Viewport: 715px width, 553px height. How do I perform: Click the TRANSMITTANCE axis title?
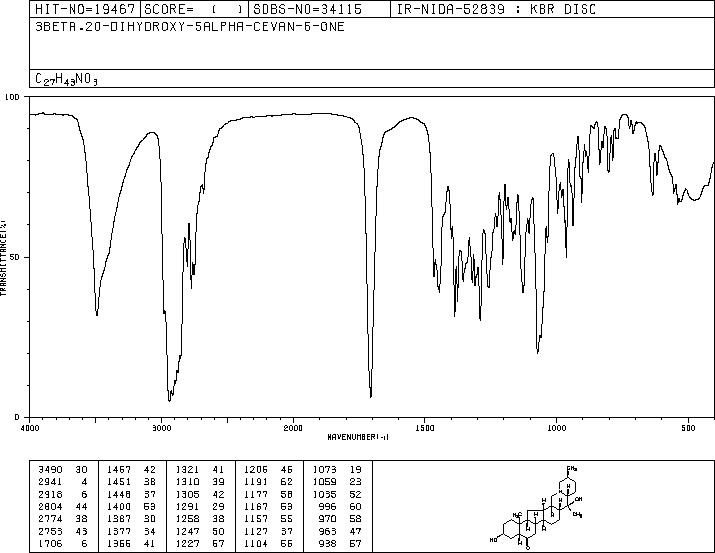(4, 258)
